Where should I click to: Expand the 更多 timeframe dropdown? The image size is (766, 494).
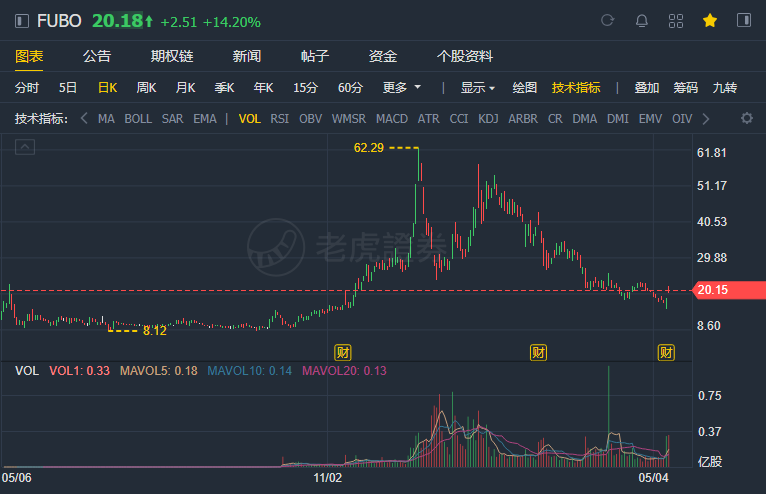(402, 87)
